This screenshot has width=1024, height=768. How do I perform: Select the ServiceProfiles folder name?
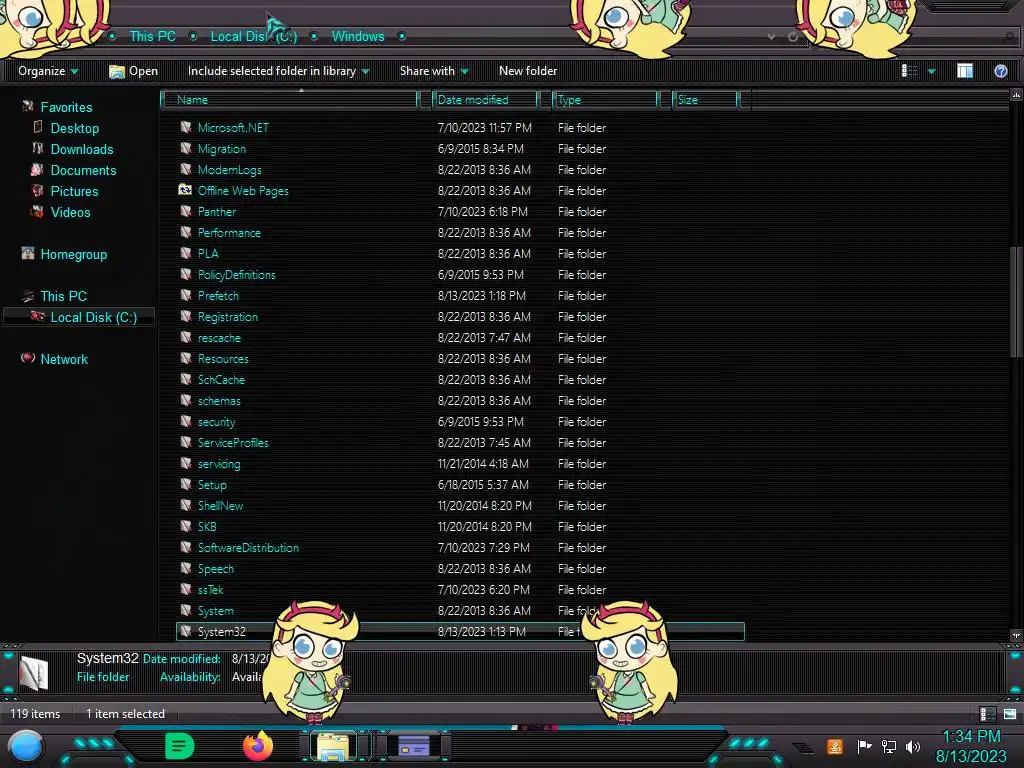(x=233, y=443)
